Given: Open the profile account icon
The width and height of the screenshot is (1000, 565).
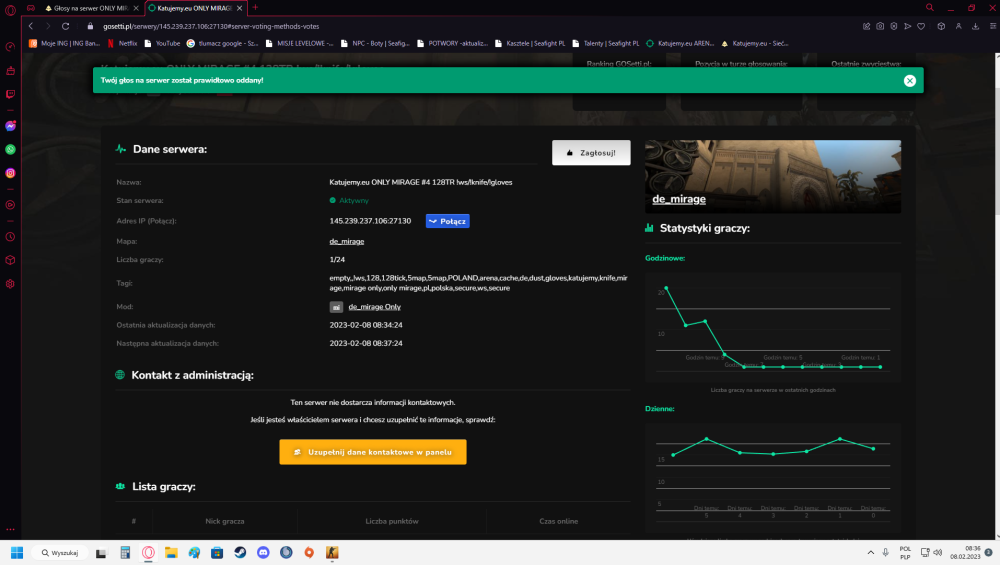Looking at the screenshot, I should tap(959, 26).
